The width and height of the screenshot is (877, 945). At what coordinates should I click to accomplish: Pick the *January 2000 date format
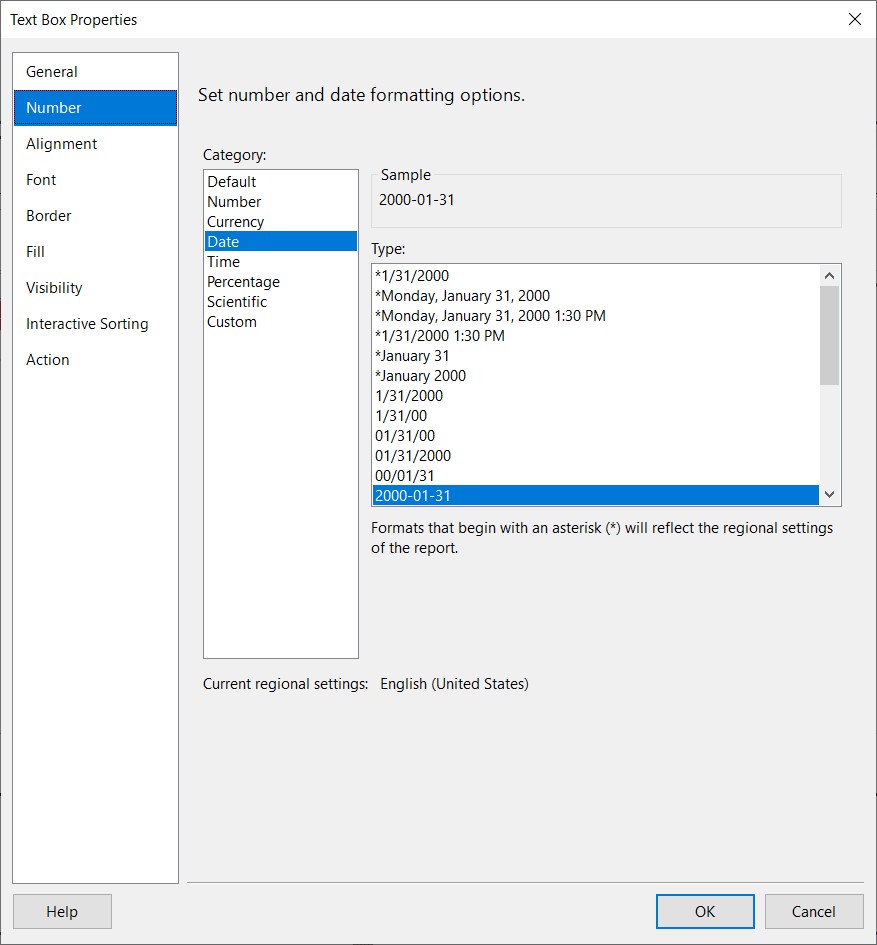[x=596, y=376]
